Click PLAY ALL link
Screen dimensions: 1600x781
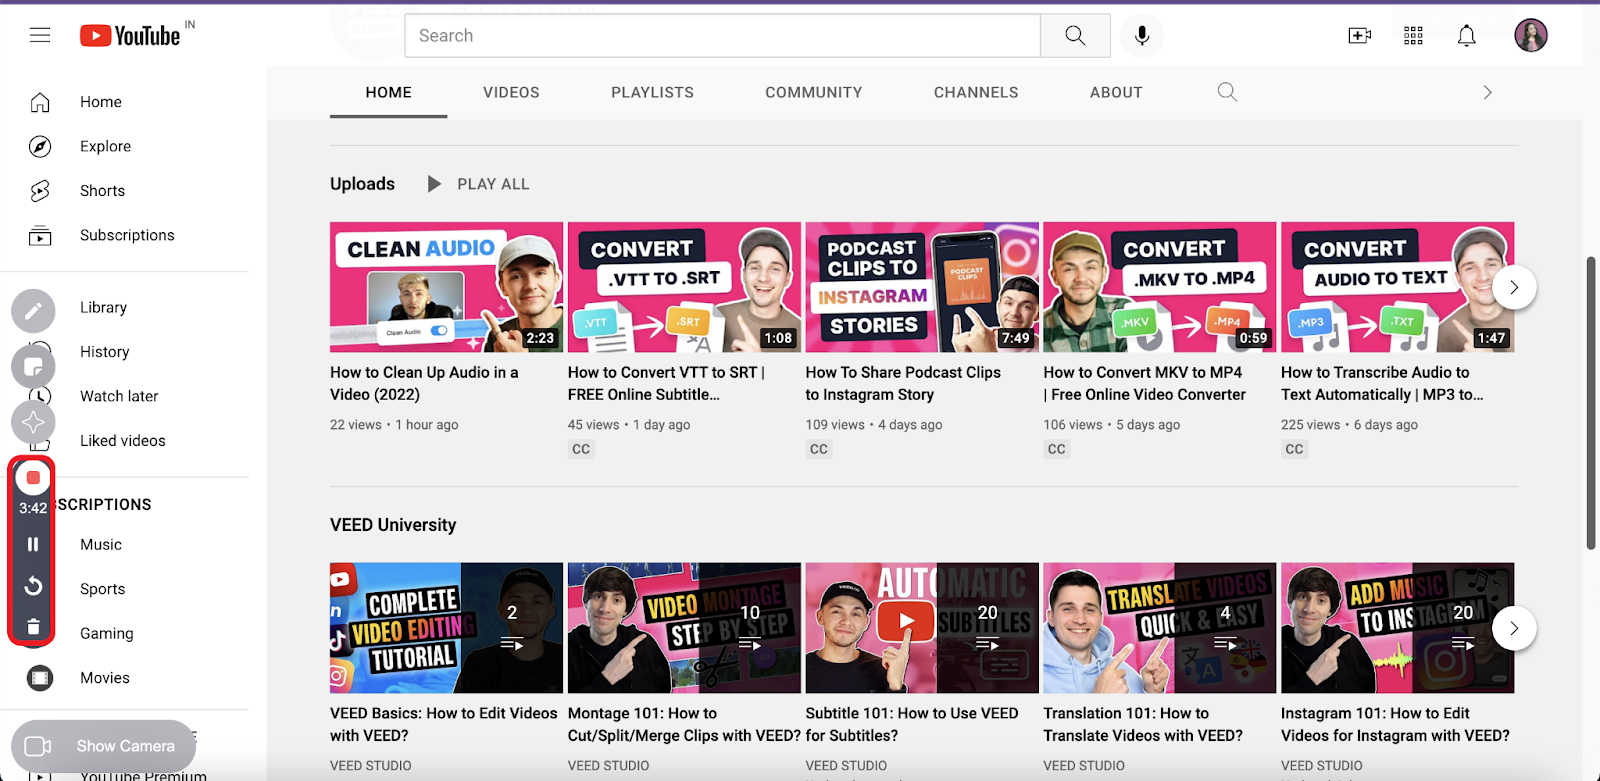[493, 184]
